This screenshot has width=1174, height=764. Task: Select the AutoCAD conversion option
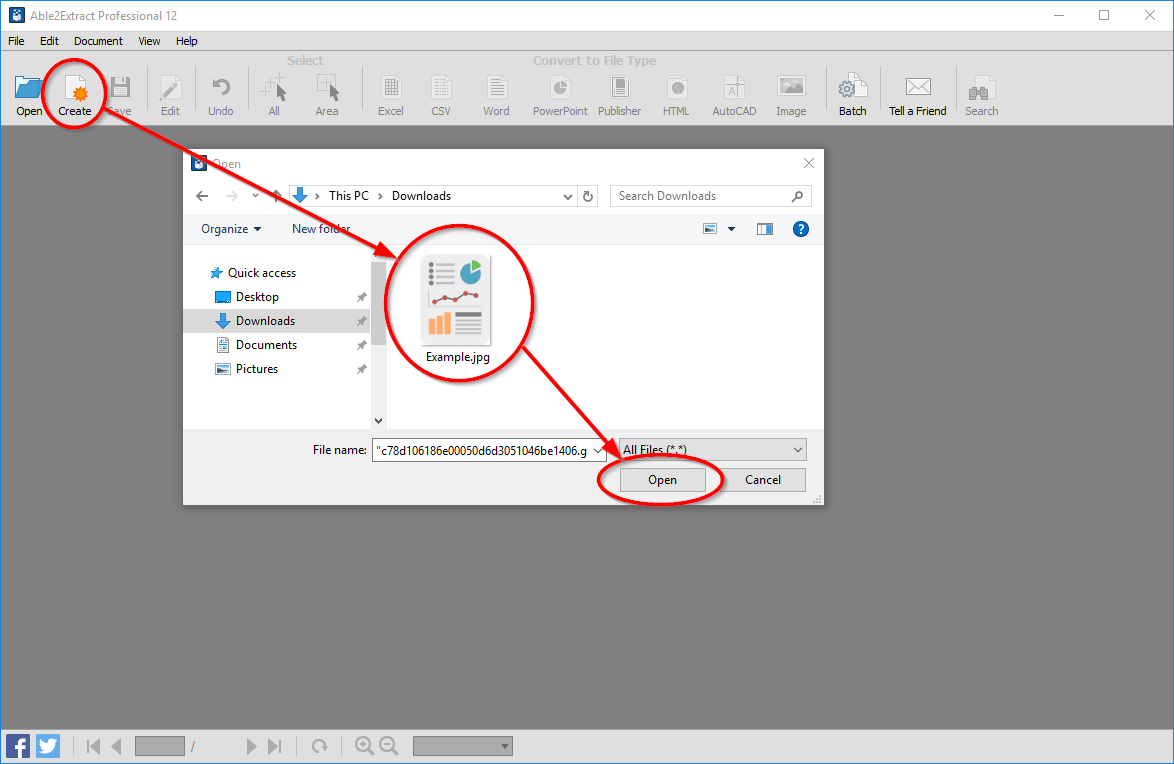click(x=733, y=93)
